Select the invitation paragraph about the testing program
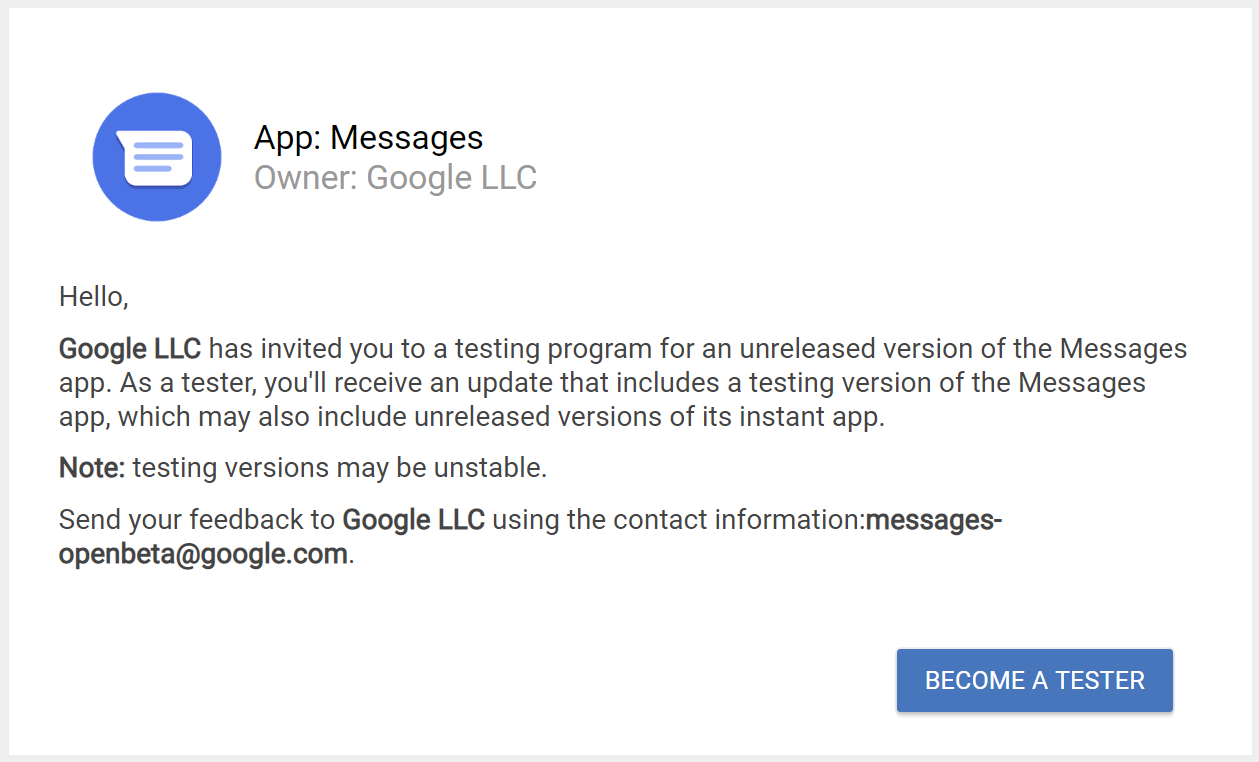1259x762 pixels. click(620, 382)
